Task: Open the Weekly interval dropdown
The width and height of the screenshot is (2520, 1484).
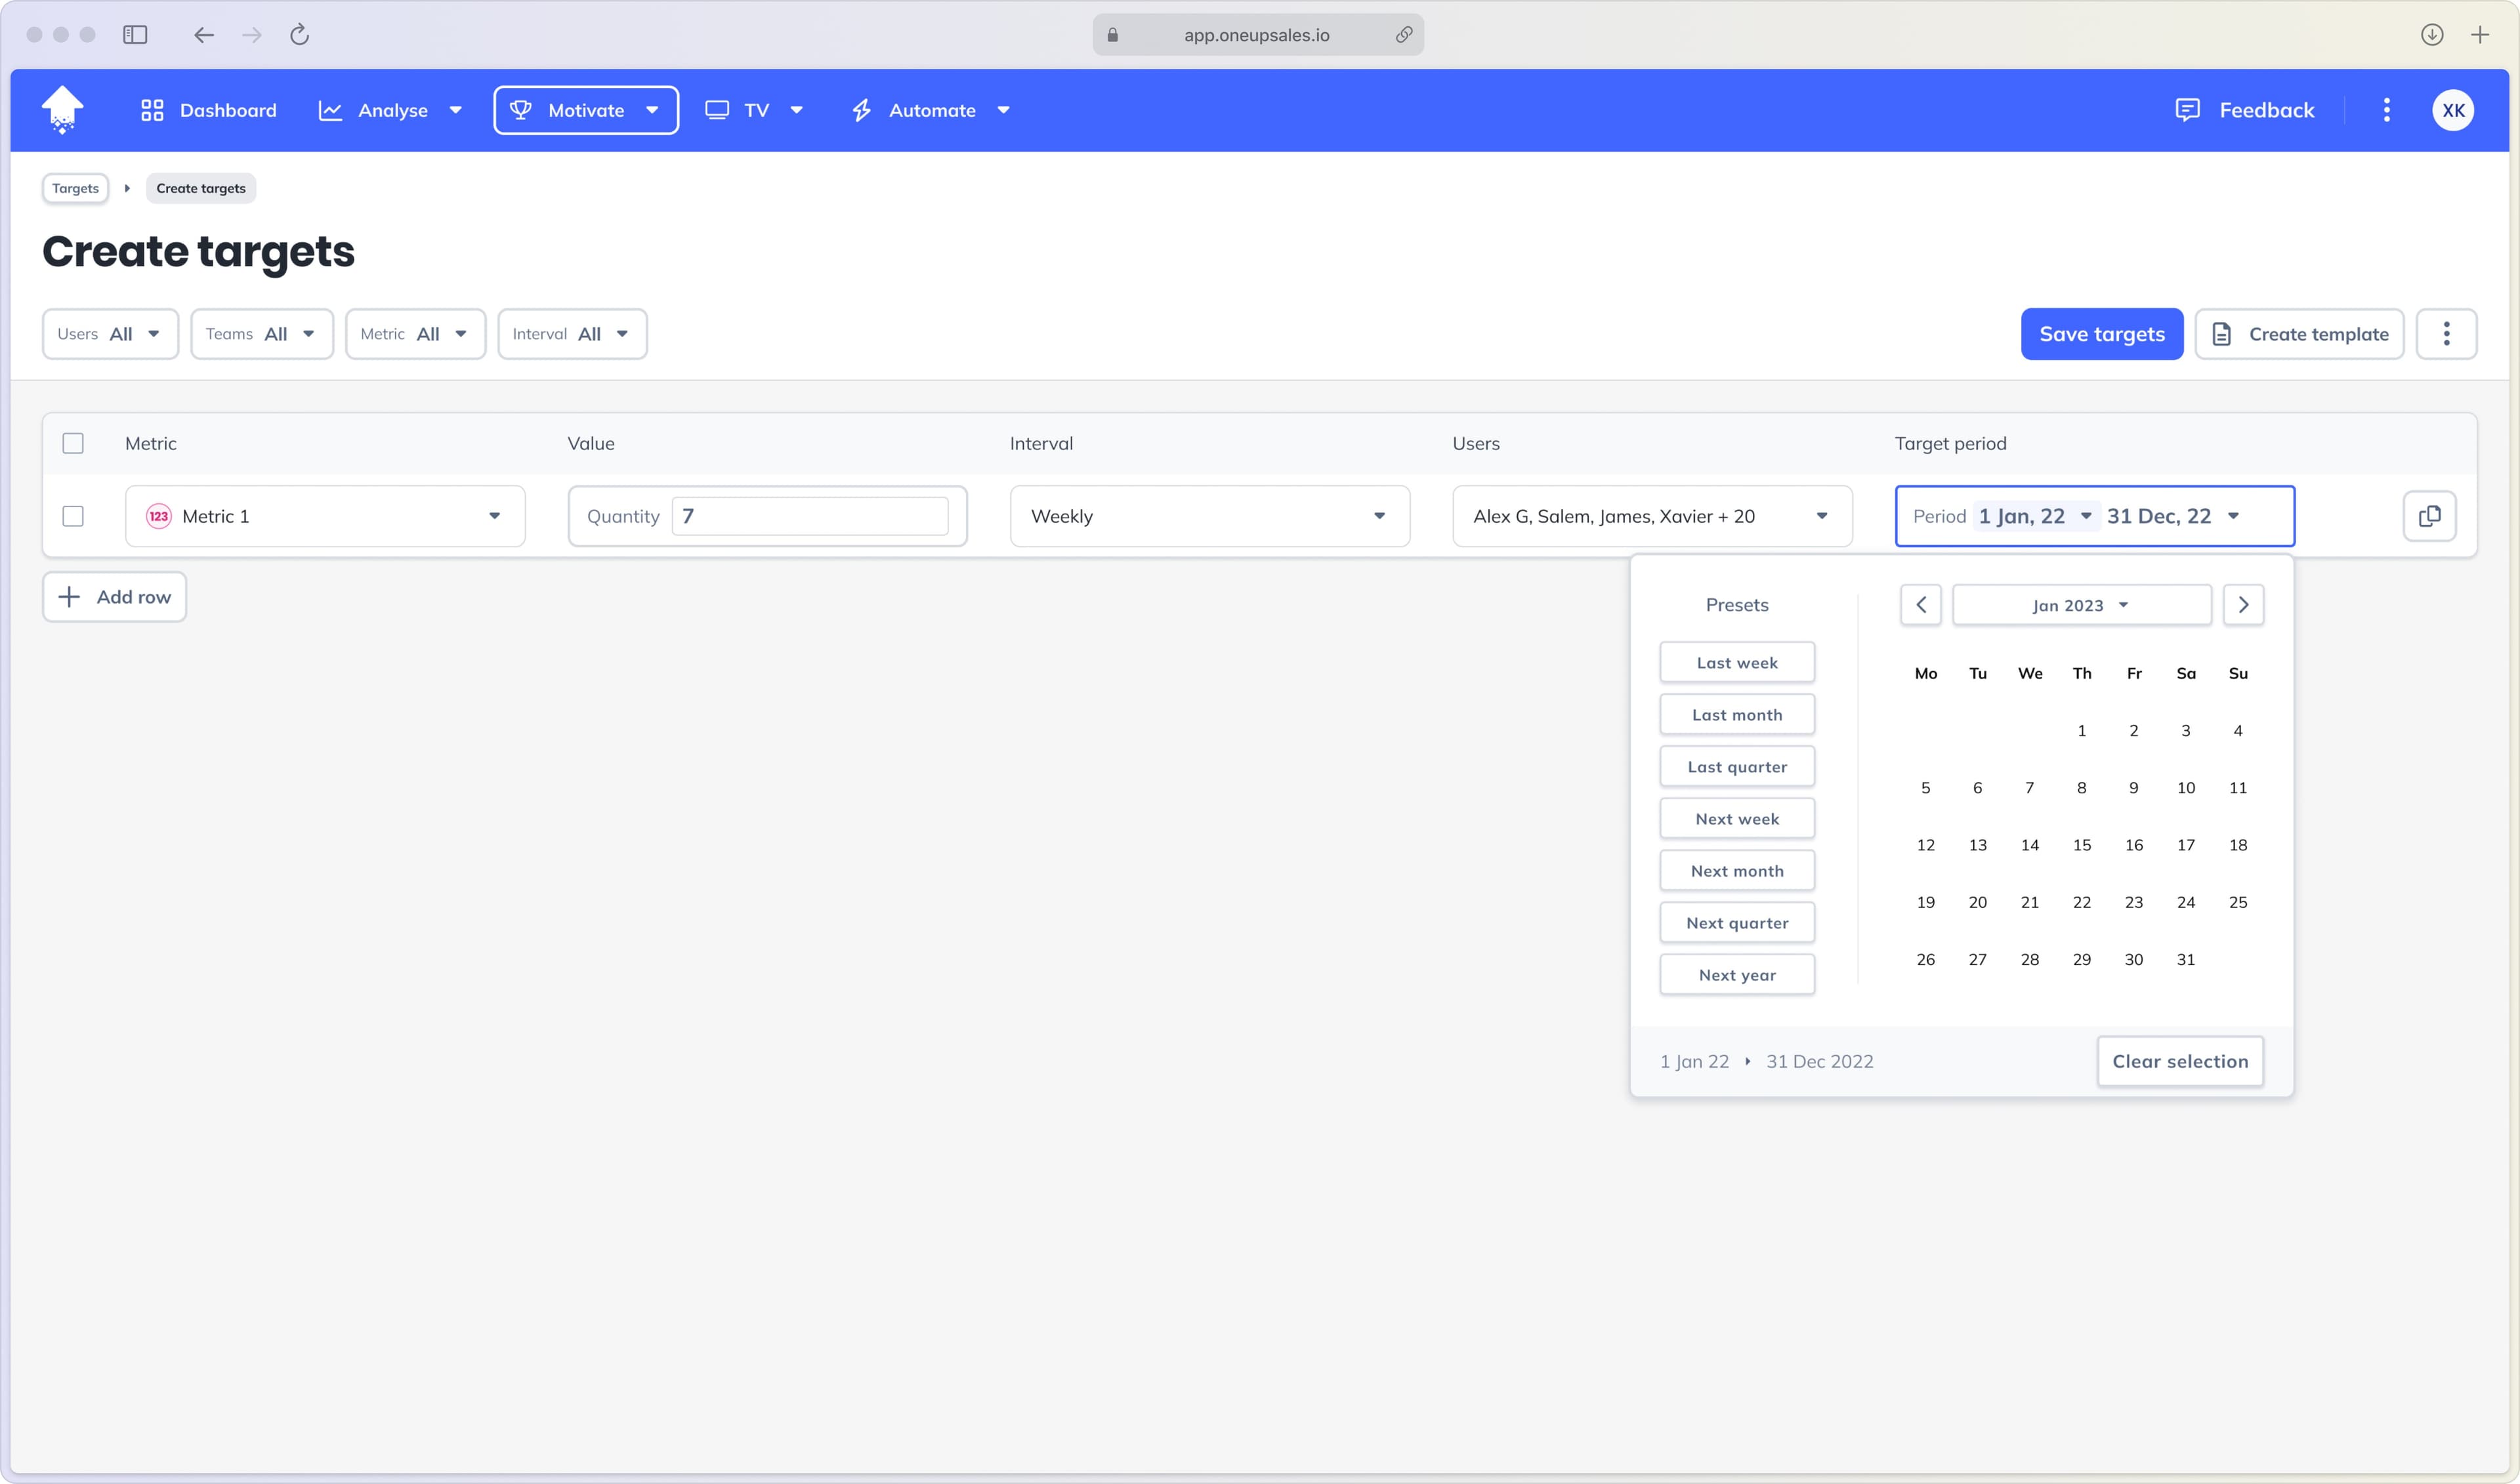Action: 1210,516
